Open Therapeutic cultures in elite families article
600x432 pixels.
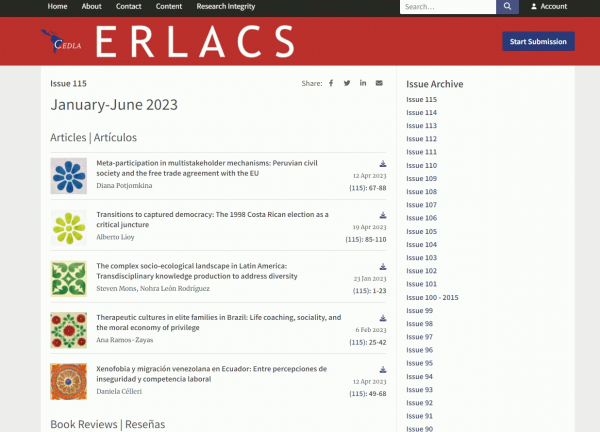tap(218, 322)
